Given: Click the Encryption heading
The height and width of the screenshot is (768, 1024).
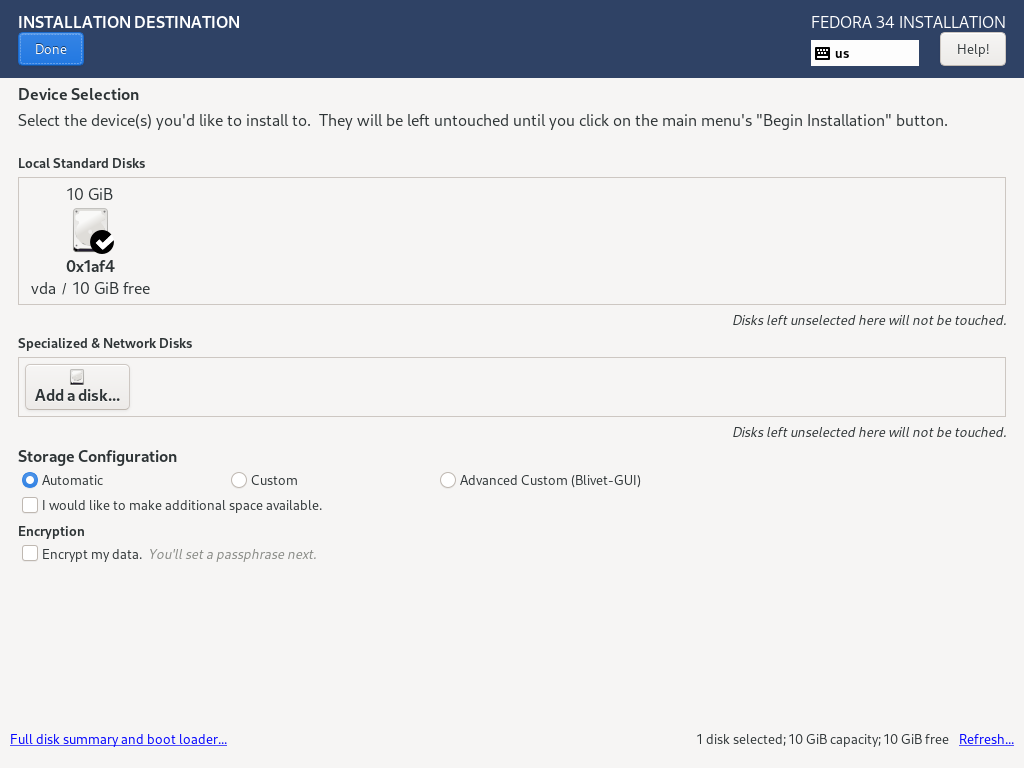Looking at the screenshot, I should 52,532.
